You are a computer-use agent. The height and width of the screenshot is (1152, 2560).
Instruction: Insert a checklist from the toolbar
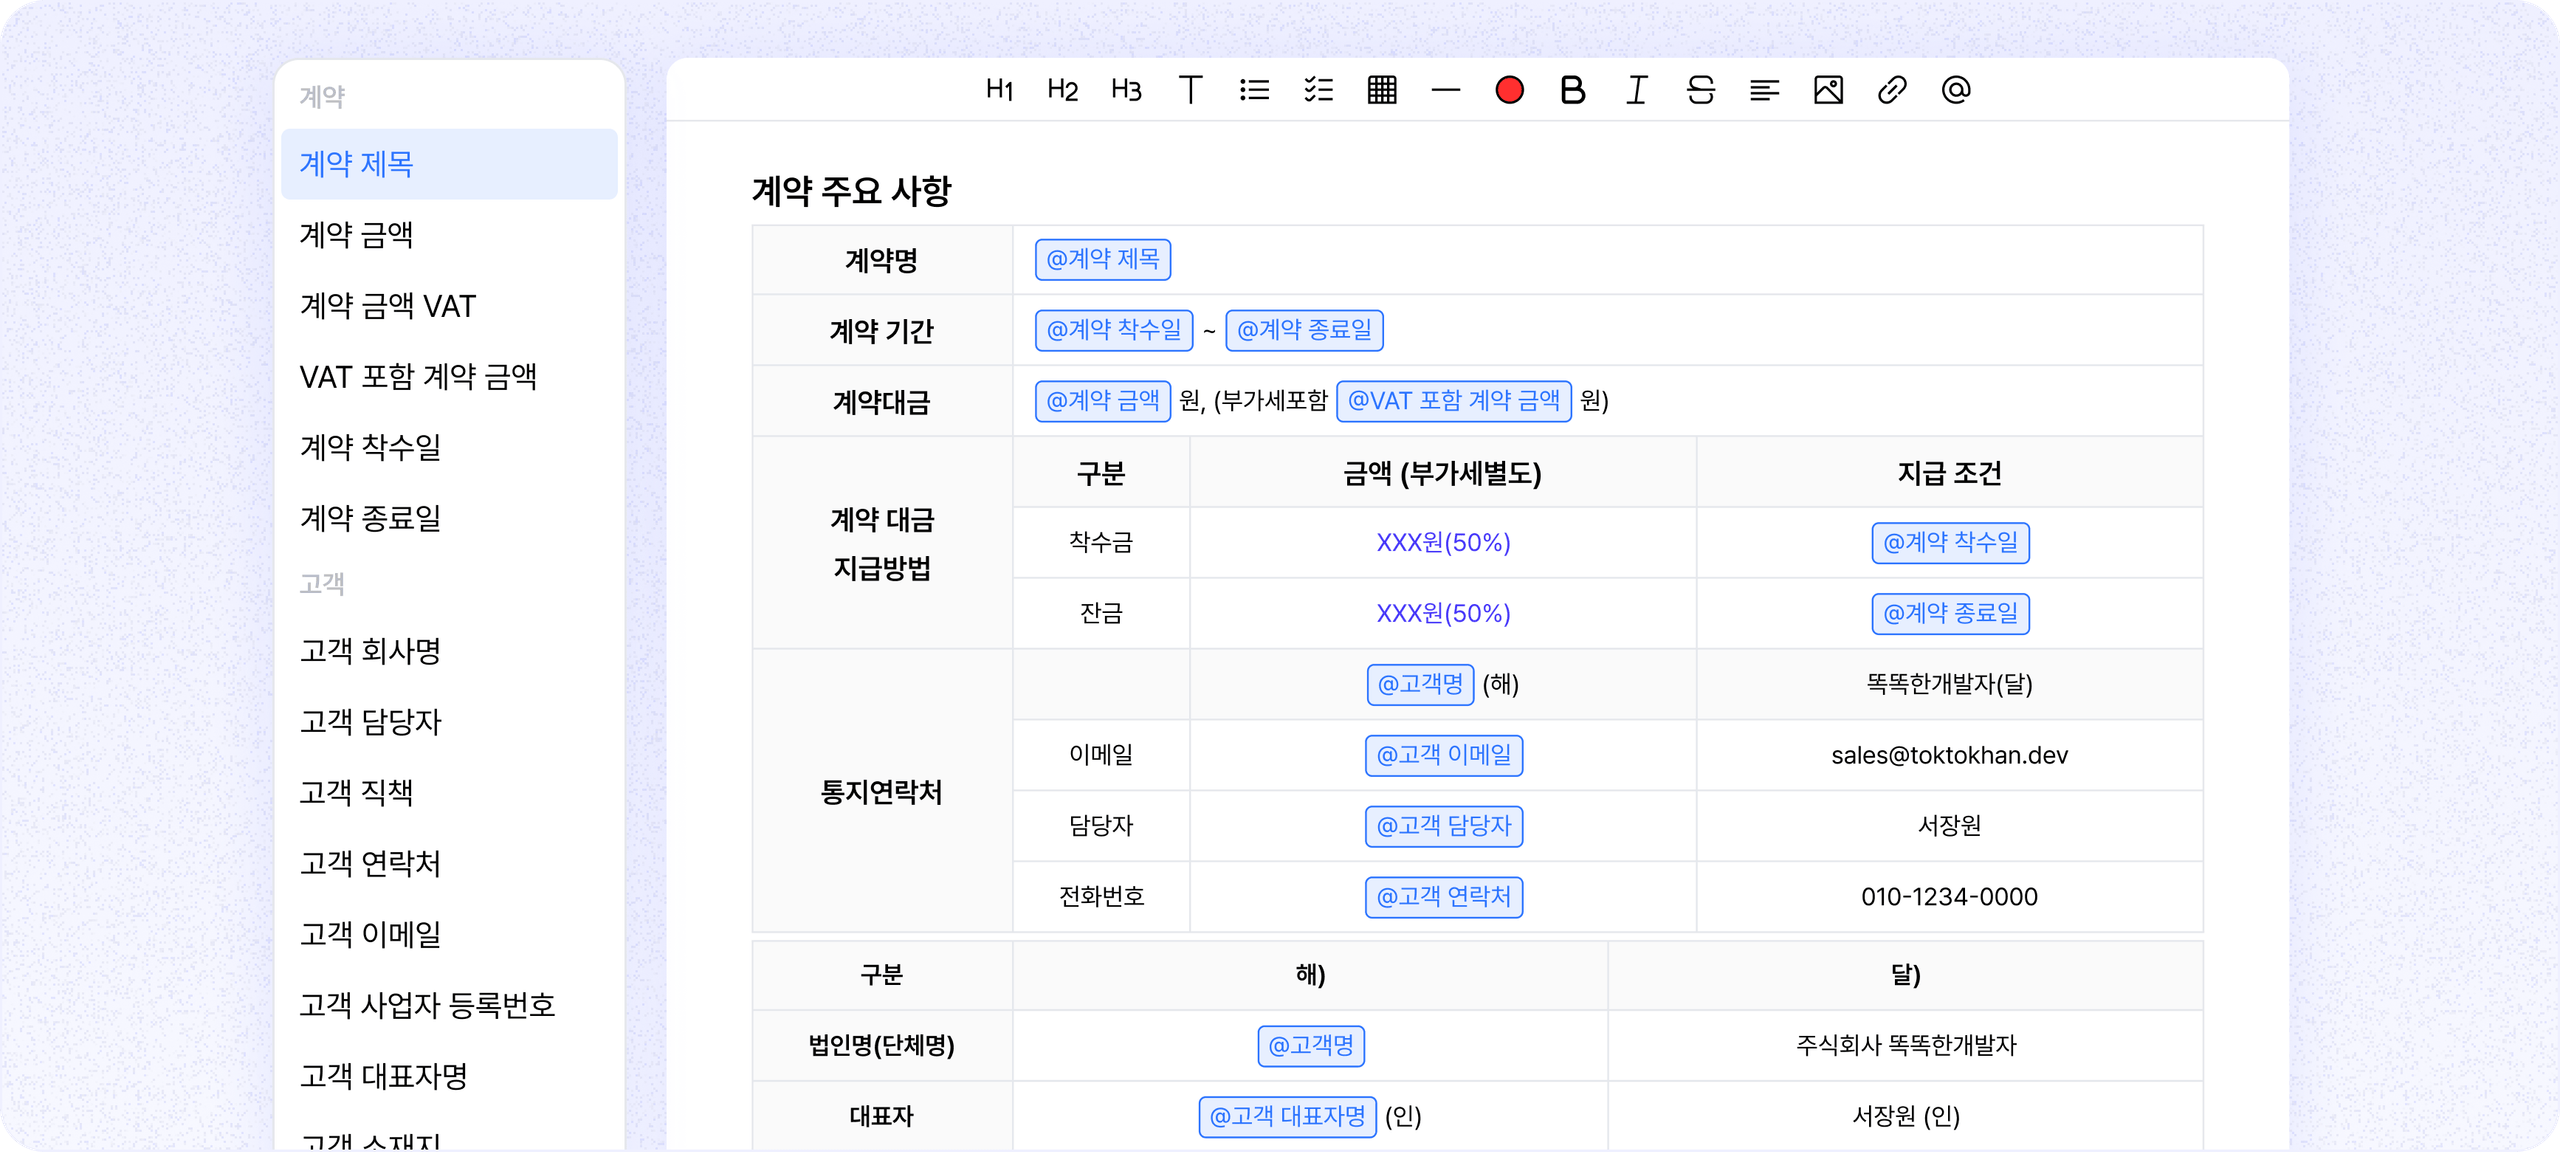[x=1318, y=90]
